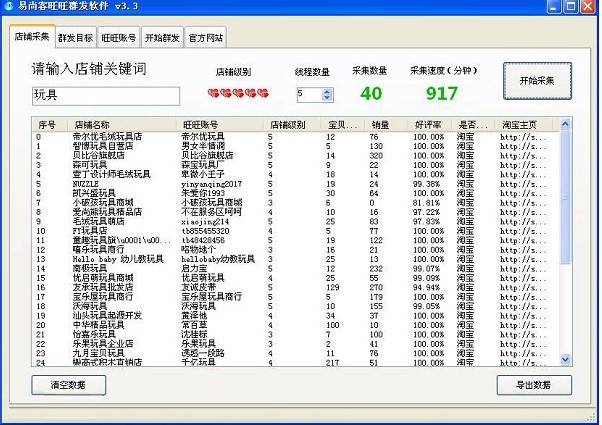
Task: Select the row 贝比谷旗舰店 in 店铺名称 column
Action: pyautogui.click(x=99, y=155)
